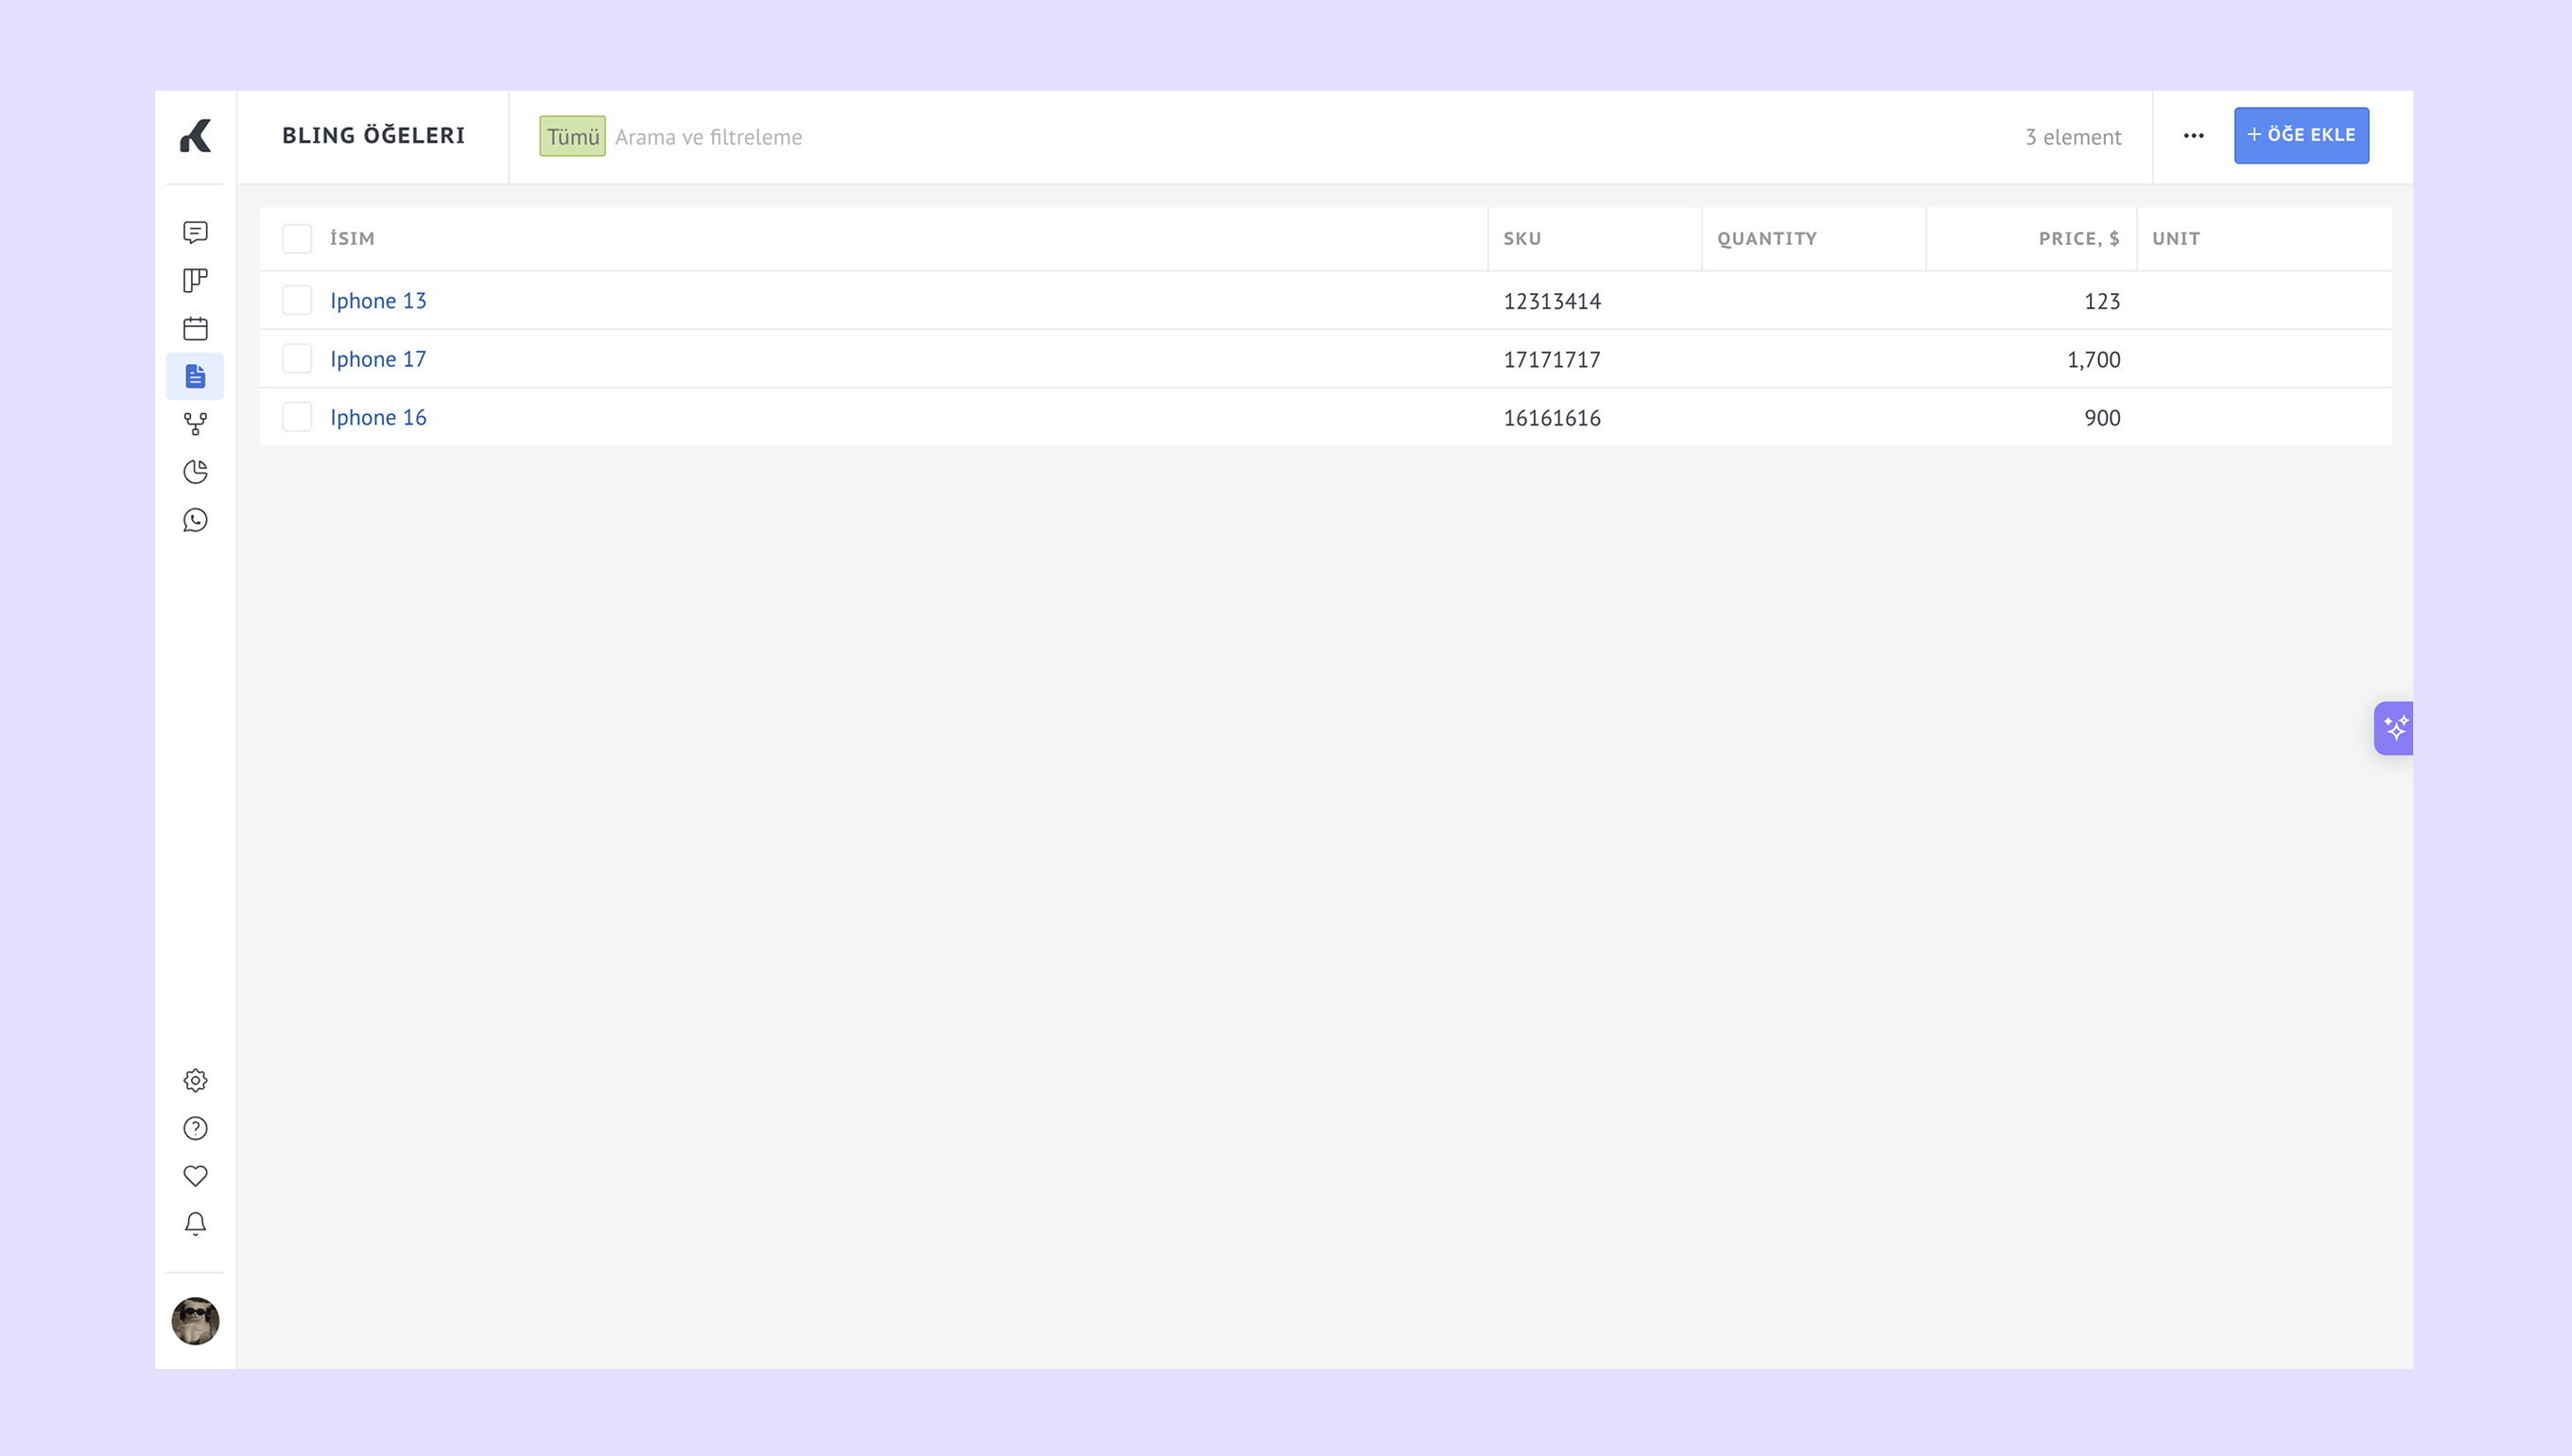Check the Iphone 13 row checkbox
This screenshot has width=2572, height=1456.
tap(297, 300)
